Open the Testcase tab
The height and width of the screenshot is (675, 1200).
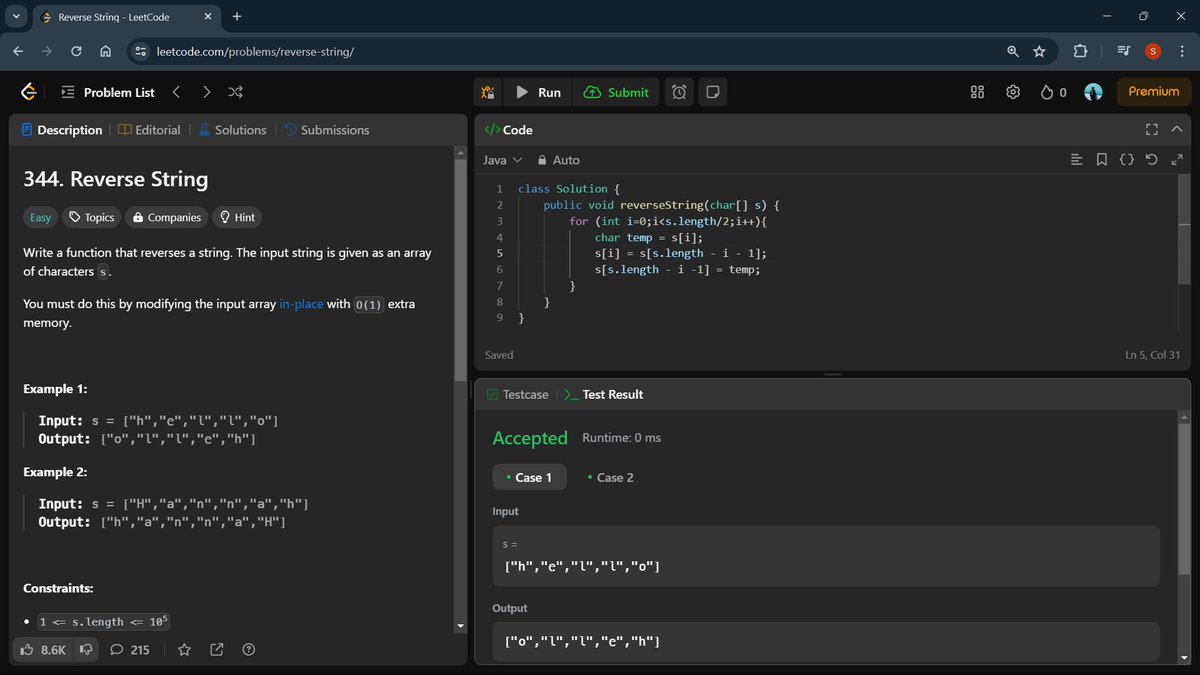point(517,394)
